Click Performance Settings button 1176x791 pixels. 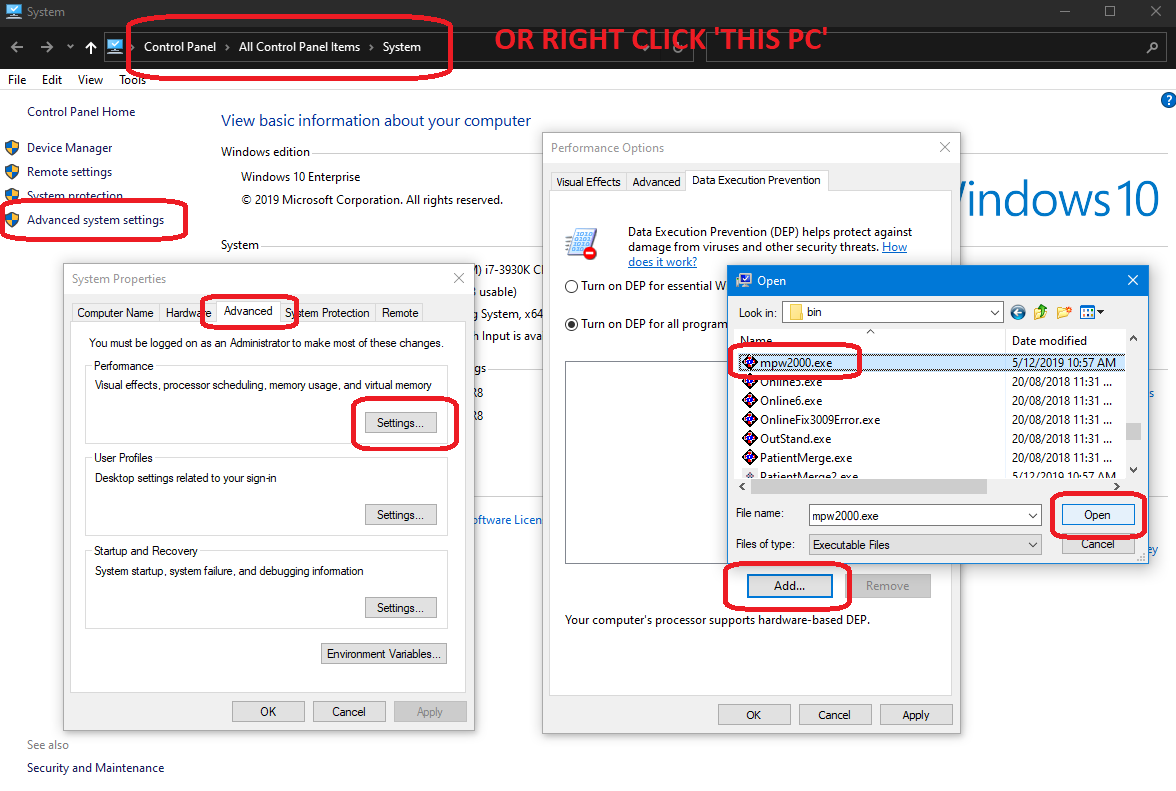[400, 423]
